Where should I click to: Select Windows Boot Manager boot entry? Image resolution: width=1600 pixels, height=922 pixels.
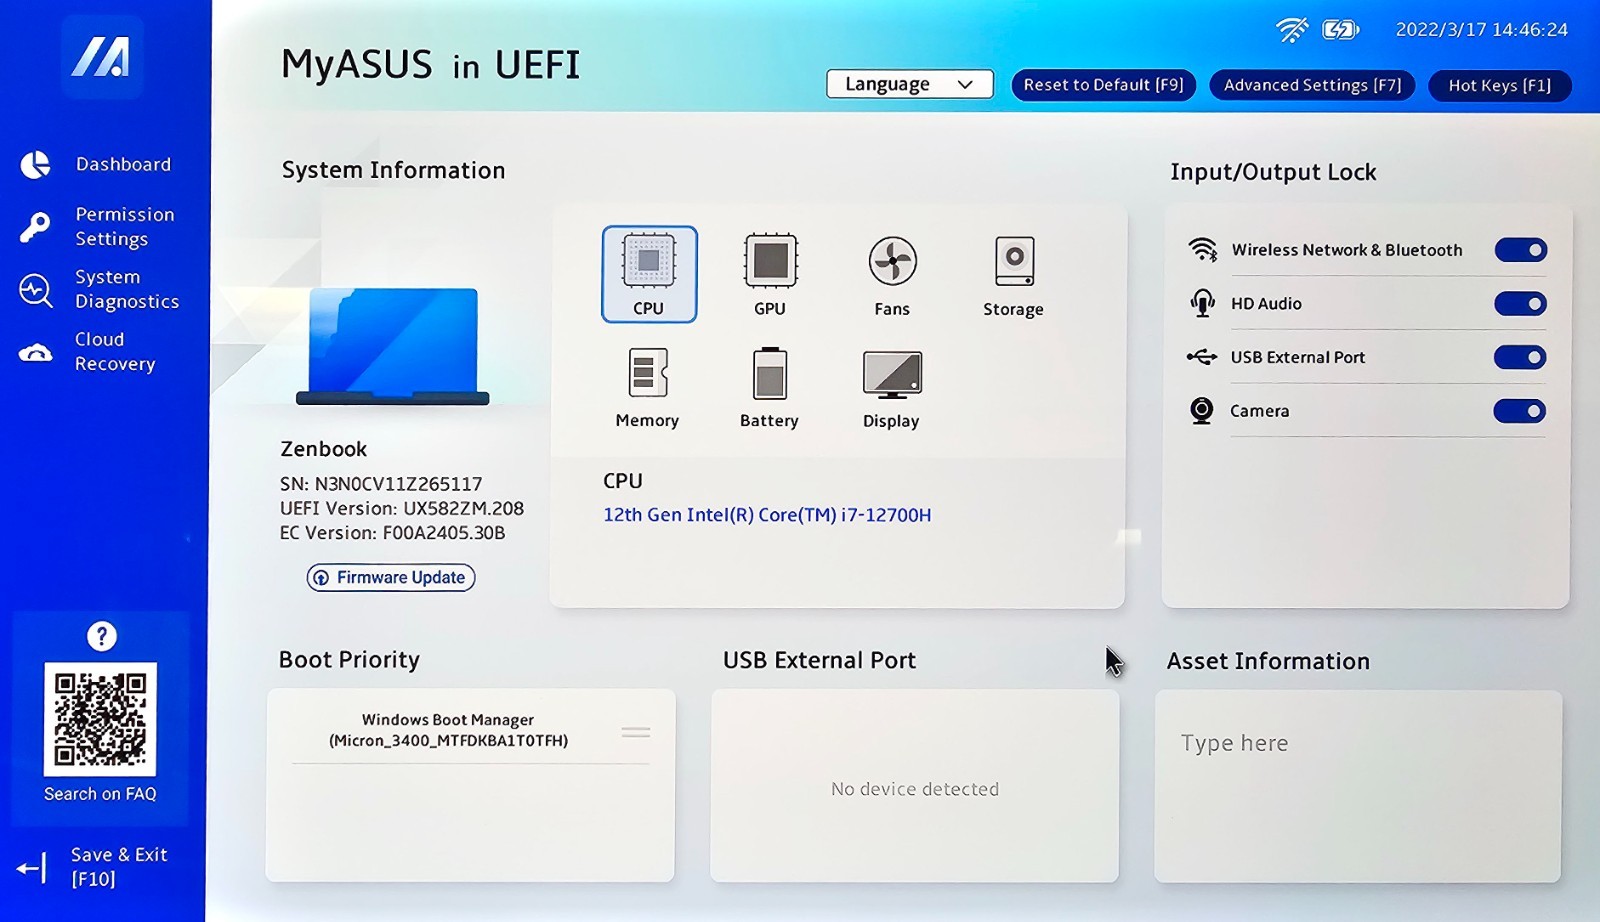point(470,730)
